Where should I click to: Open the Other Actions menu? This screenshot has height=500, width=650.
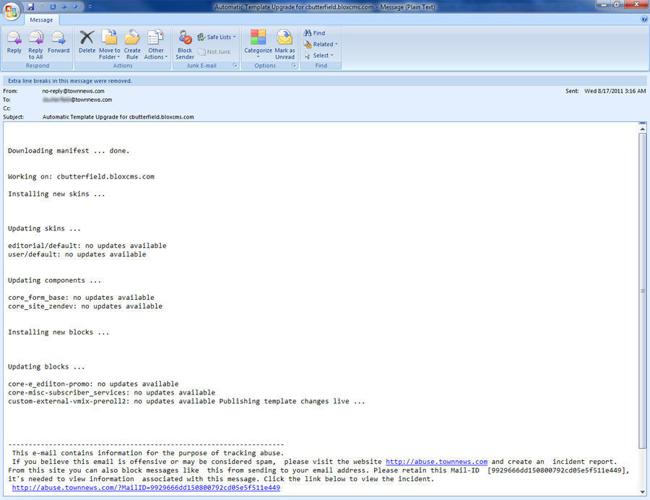click(x=156, y=45)
